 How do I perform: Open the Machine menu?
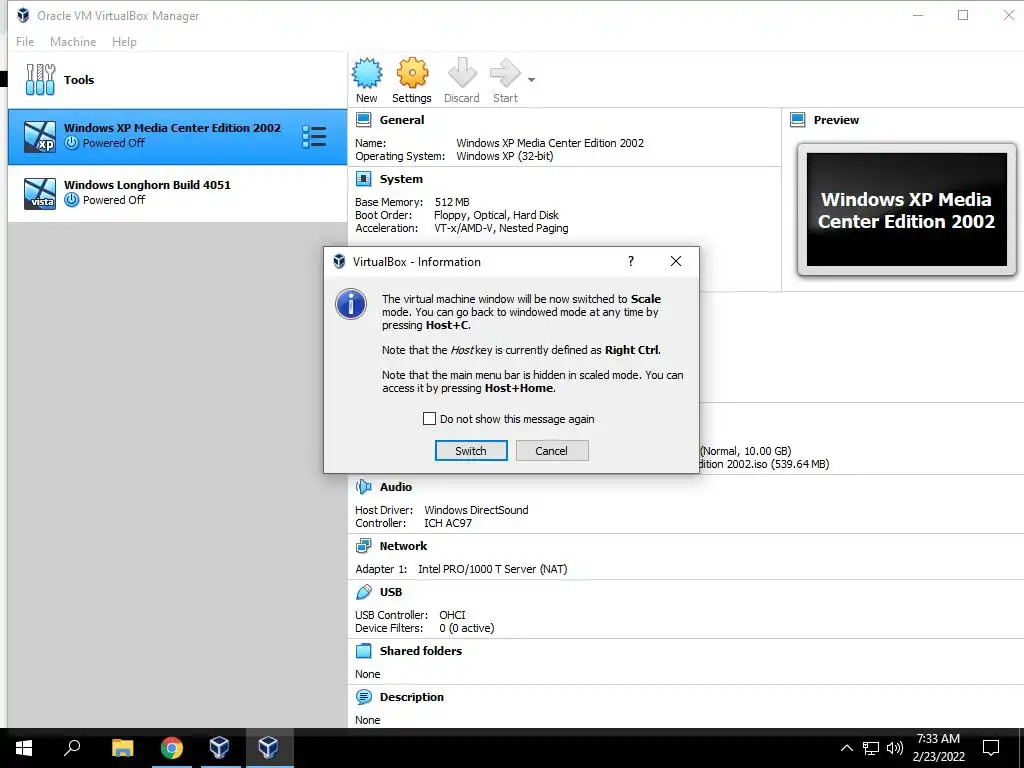point(73,42)
